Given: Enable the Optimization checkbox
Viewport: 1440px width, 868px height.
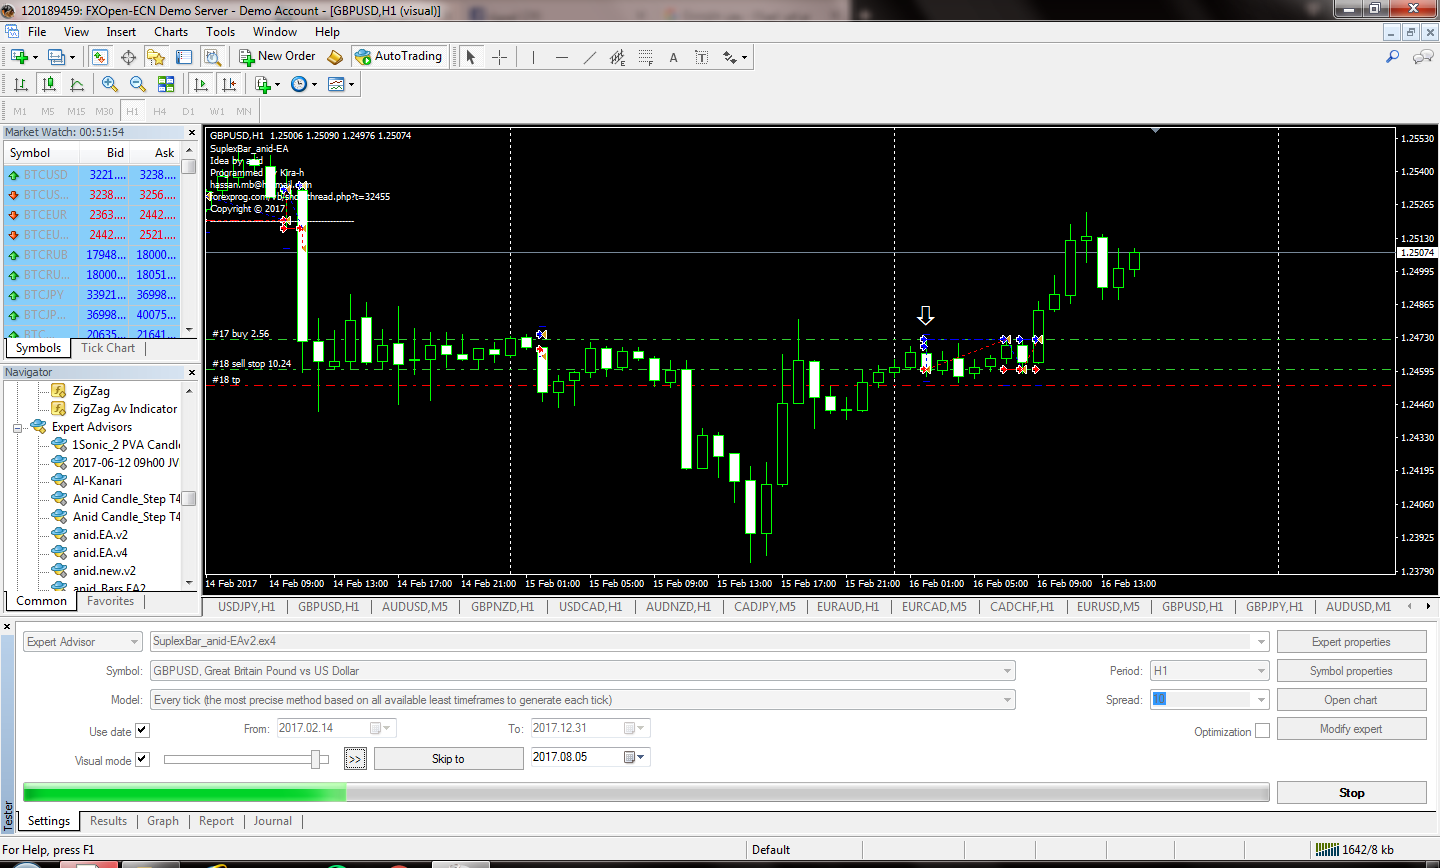Looking at the screenshot, I should [1262, 731].
